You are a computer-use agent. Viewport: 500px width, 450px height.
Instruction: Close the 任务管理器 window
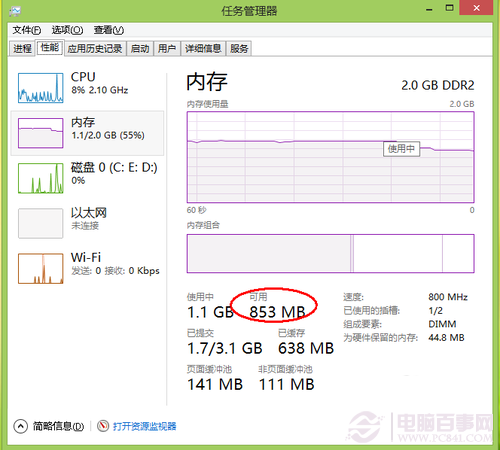[476, 8]
